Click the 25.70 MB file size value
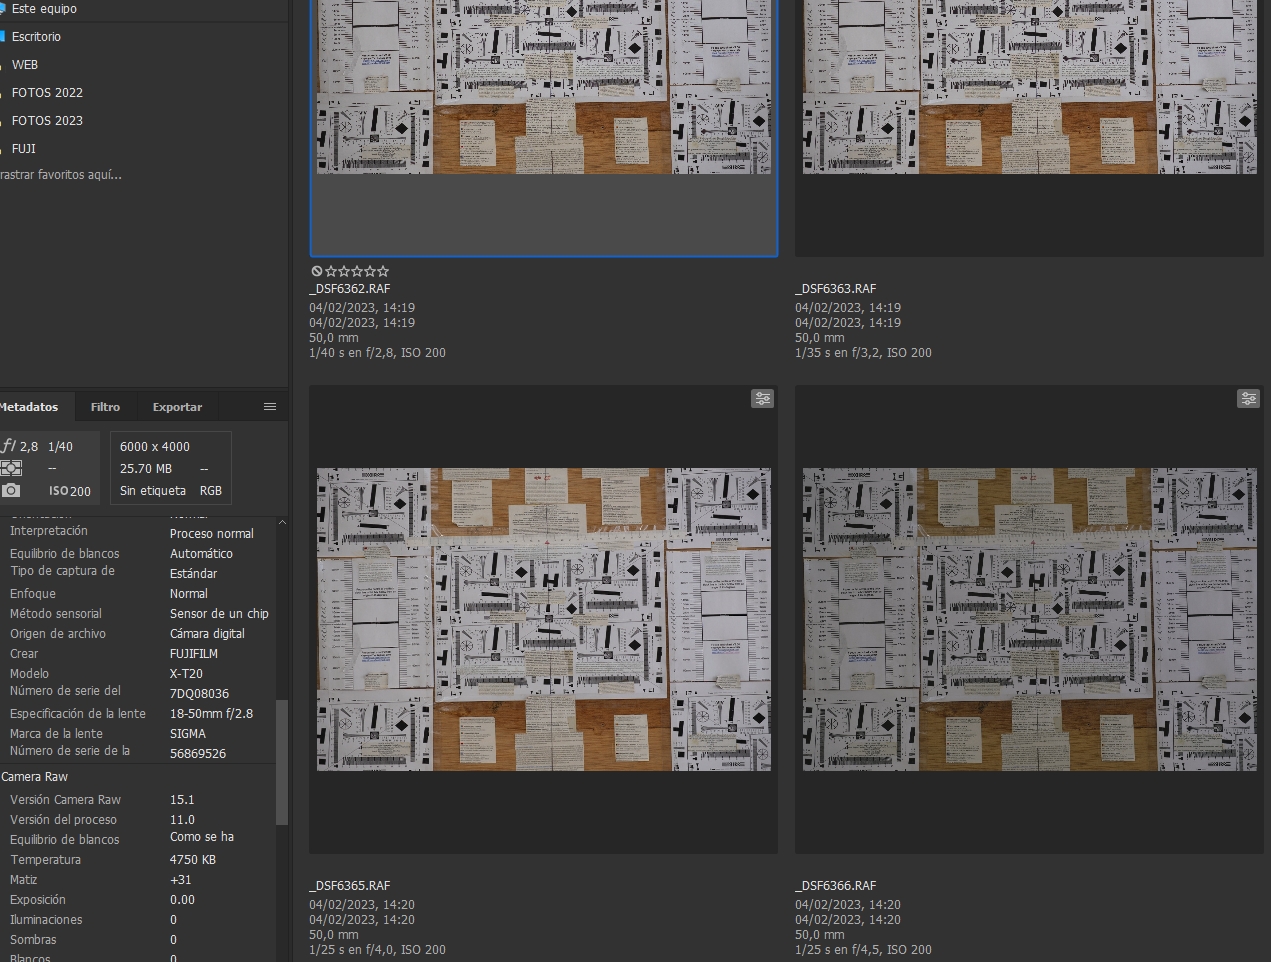The image size is (1271, 962). [x=146, y=469]
